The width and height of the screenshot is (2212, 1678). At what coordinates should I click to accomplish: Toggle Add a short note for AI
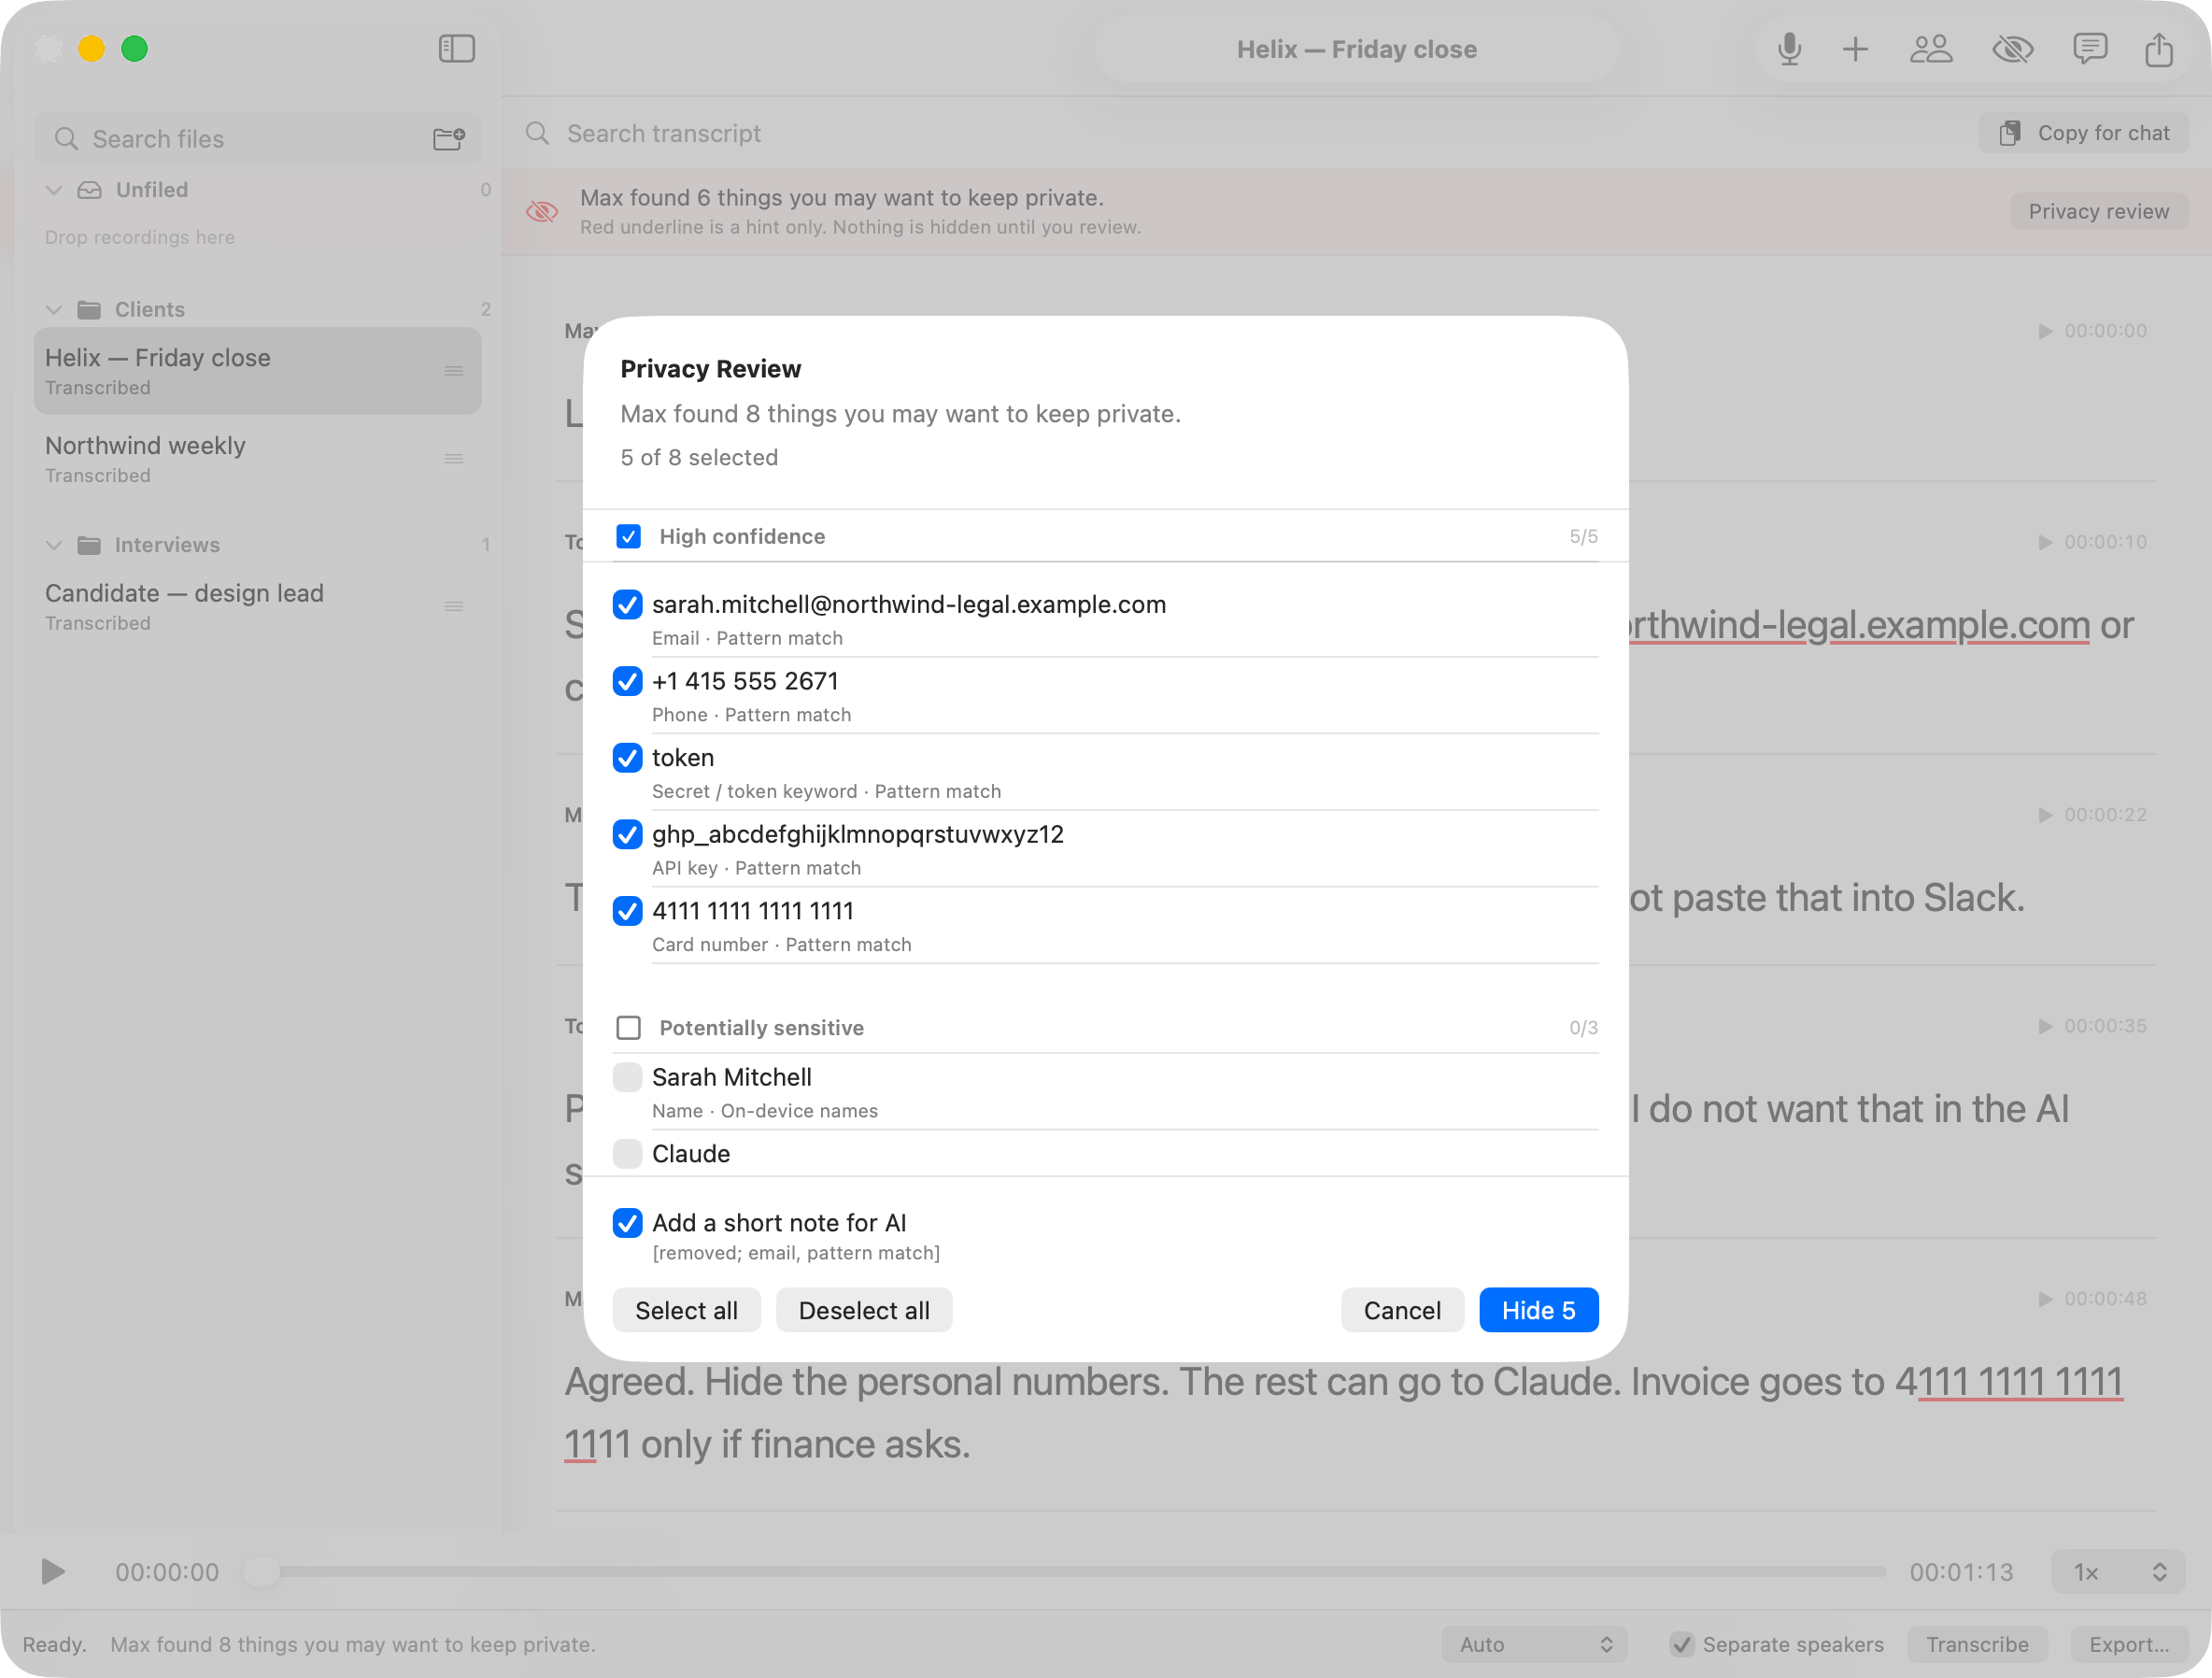627,1223
